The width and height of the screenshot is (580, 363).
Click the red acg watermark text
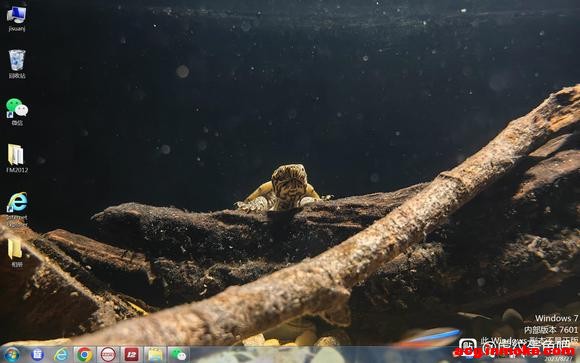pyautogui.click(x=514, y=352)
